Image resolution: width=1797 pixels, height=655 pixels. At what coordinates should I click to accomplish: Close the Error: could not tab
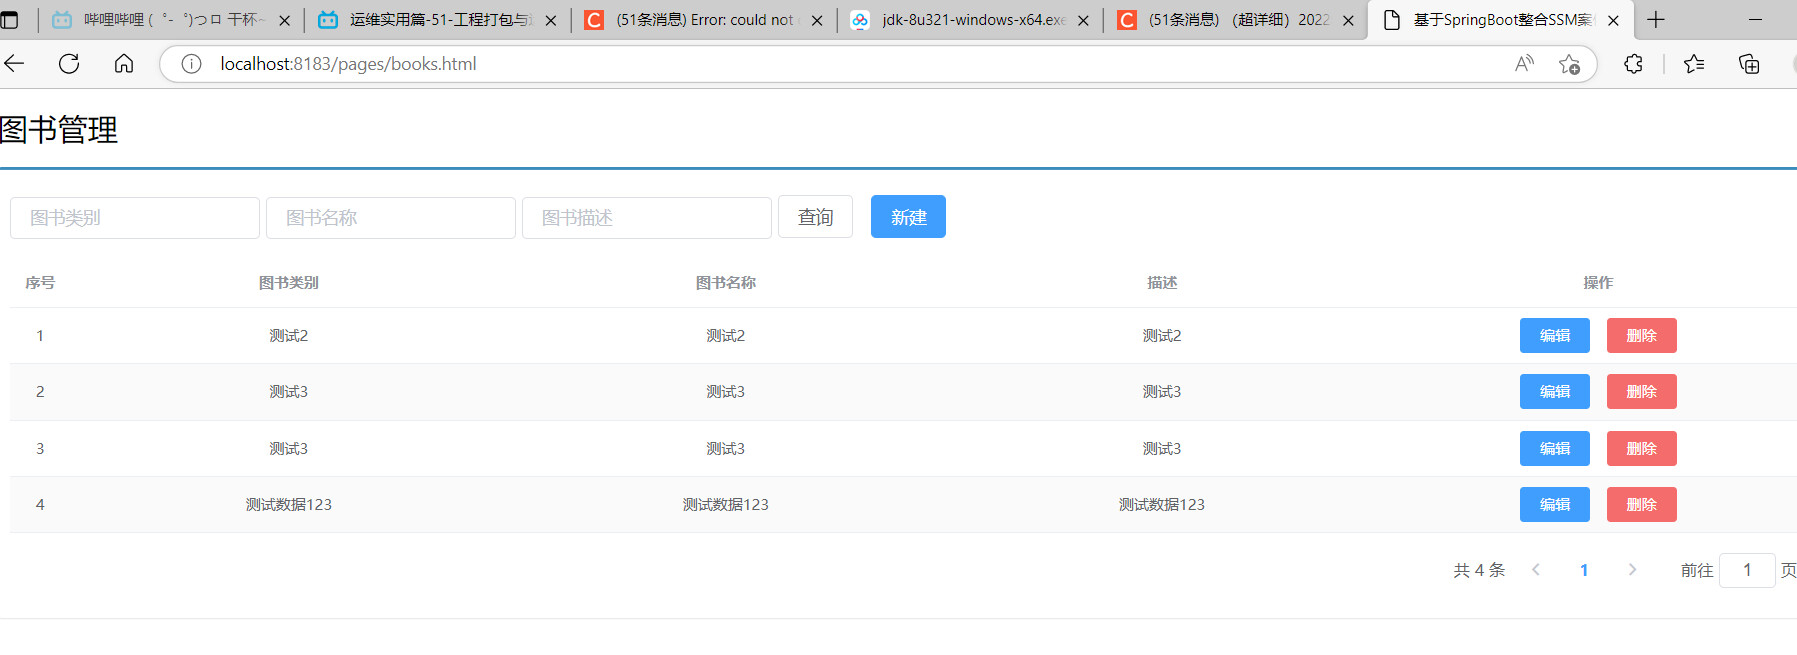click(817, 20)
